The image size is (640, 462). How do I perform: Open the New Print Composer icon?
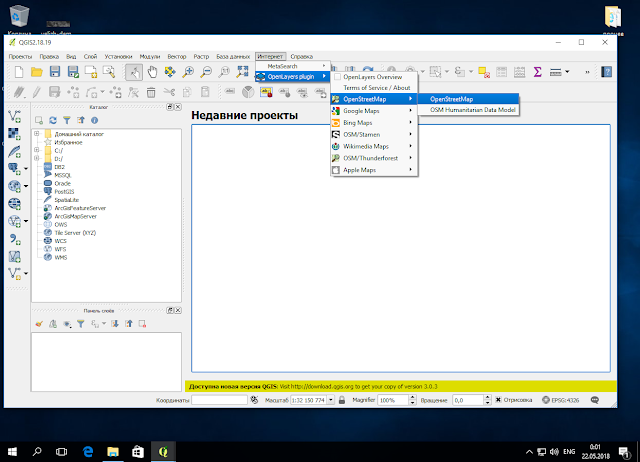pyautogui.click(x=91, y=72)
